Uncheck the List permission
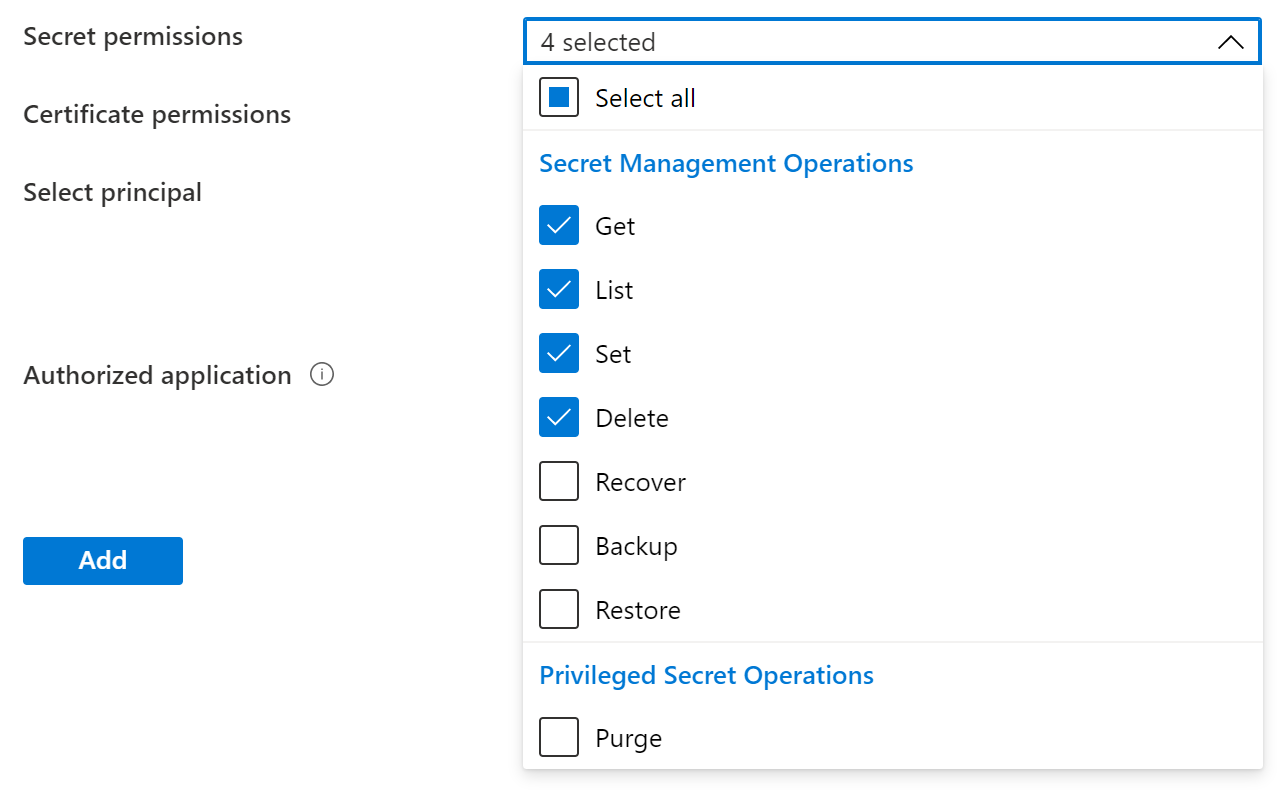 coord(558,289)
